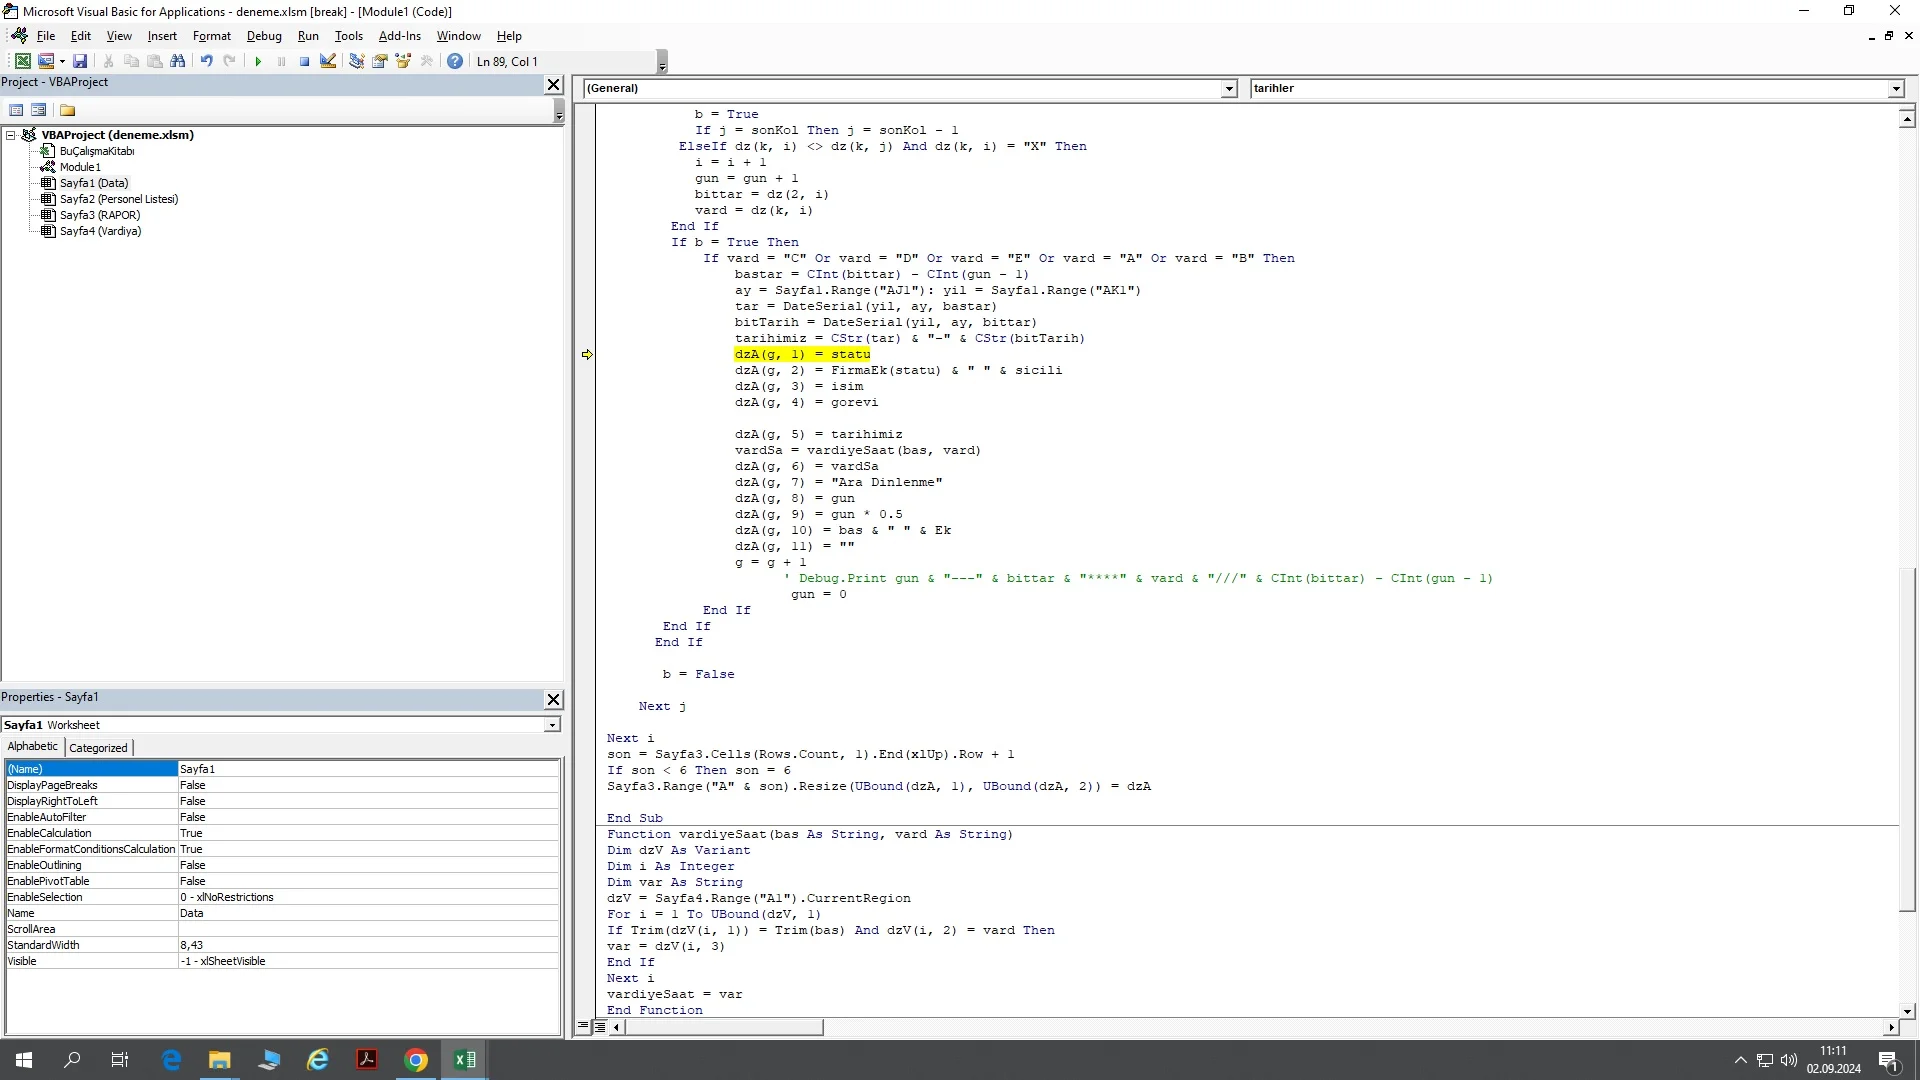
Task: Click the Visible value -1 - xlSheetVisible
Action: [x=368, y=961]
